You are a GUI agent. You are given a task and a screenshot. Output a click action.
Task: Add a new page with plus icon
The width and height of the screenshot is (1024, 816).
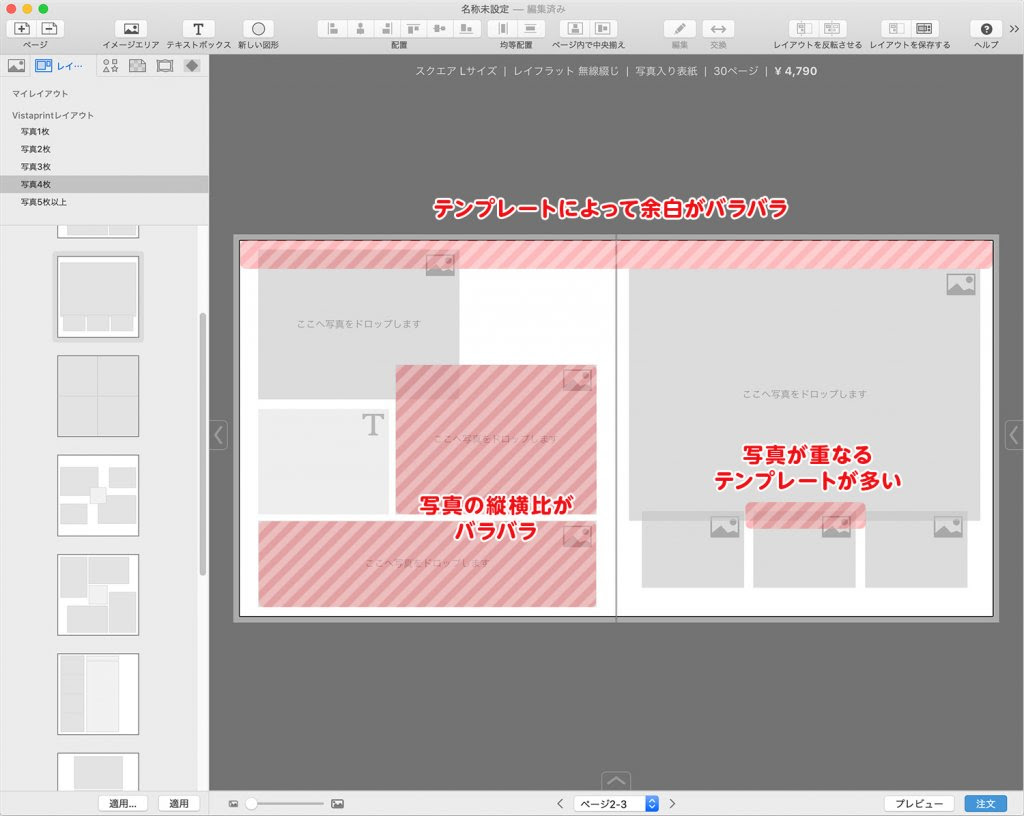click(x=22, y=29)
